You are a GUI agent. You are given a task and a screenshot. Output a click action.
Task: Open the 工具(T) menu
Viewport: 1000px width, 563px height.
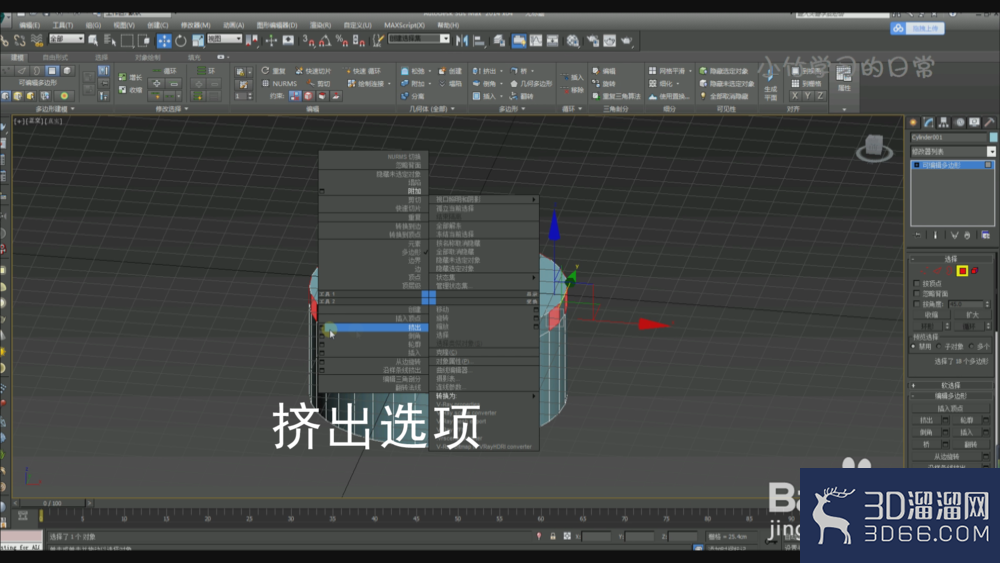pyautogui.click(x=62, y=25)
